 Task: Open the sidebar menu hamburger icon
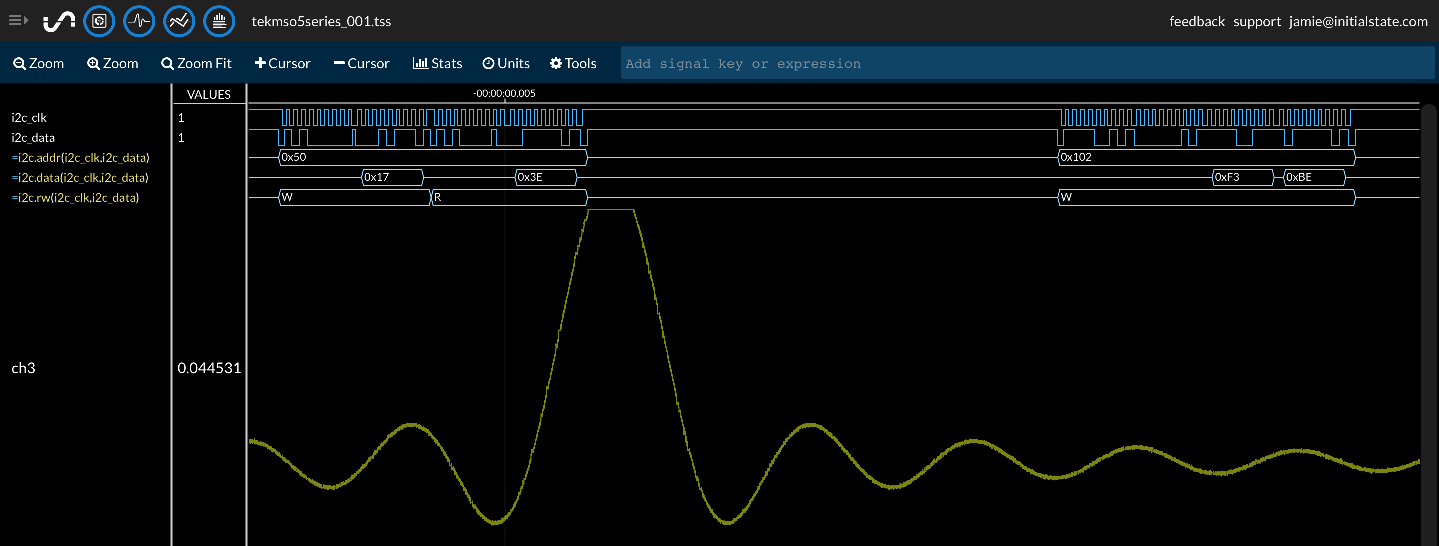point(18,20)
